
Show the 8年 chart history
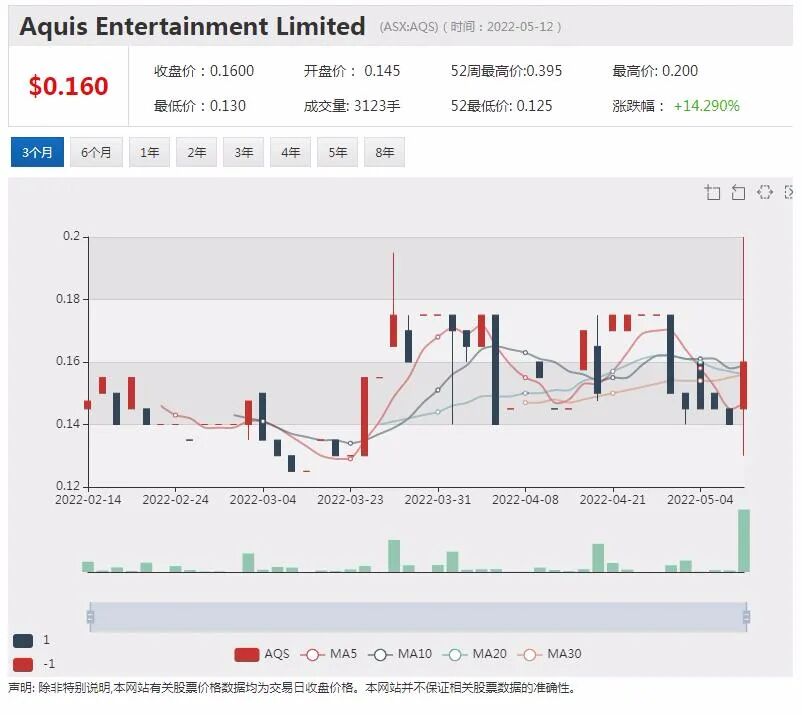[385, 152]
